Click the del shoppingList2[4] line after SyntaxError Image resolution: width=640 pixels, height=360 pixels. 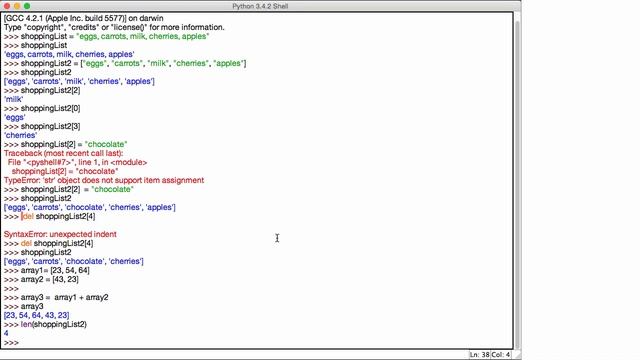click(49, 243)
